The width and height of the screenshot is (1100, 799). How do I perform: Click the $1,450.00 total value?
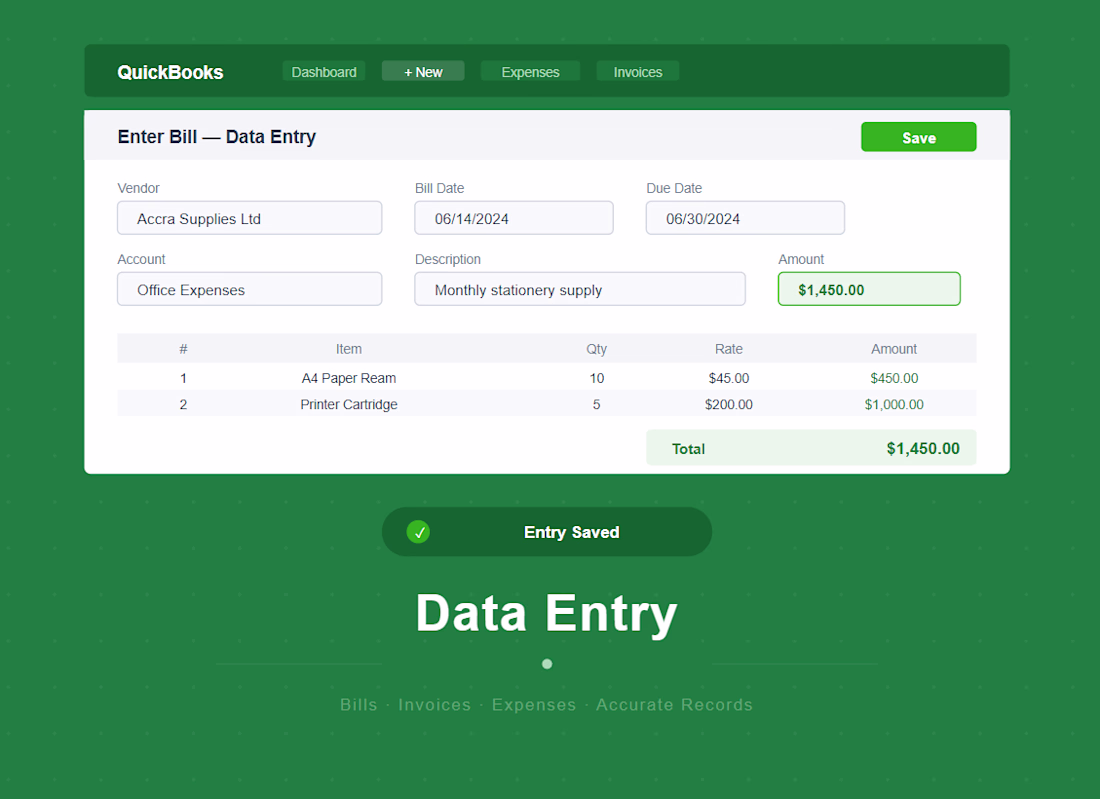click(x=923, y=448)
